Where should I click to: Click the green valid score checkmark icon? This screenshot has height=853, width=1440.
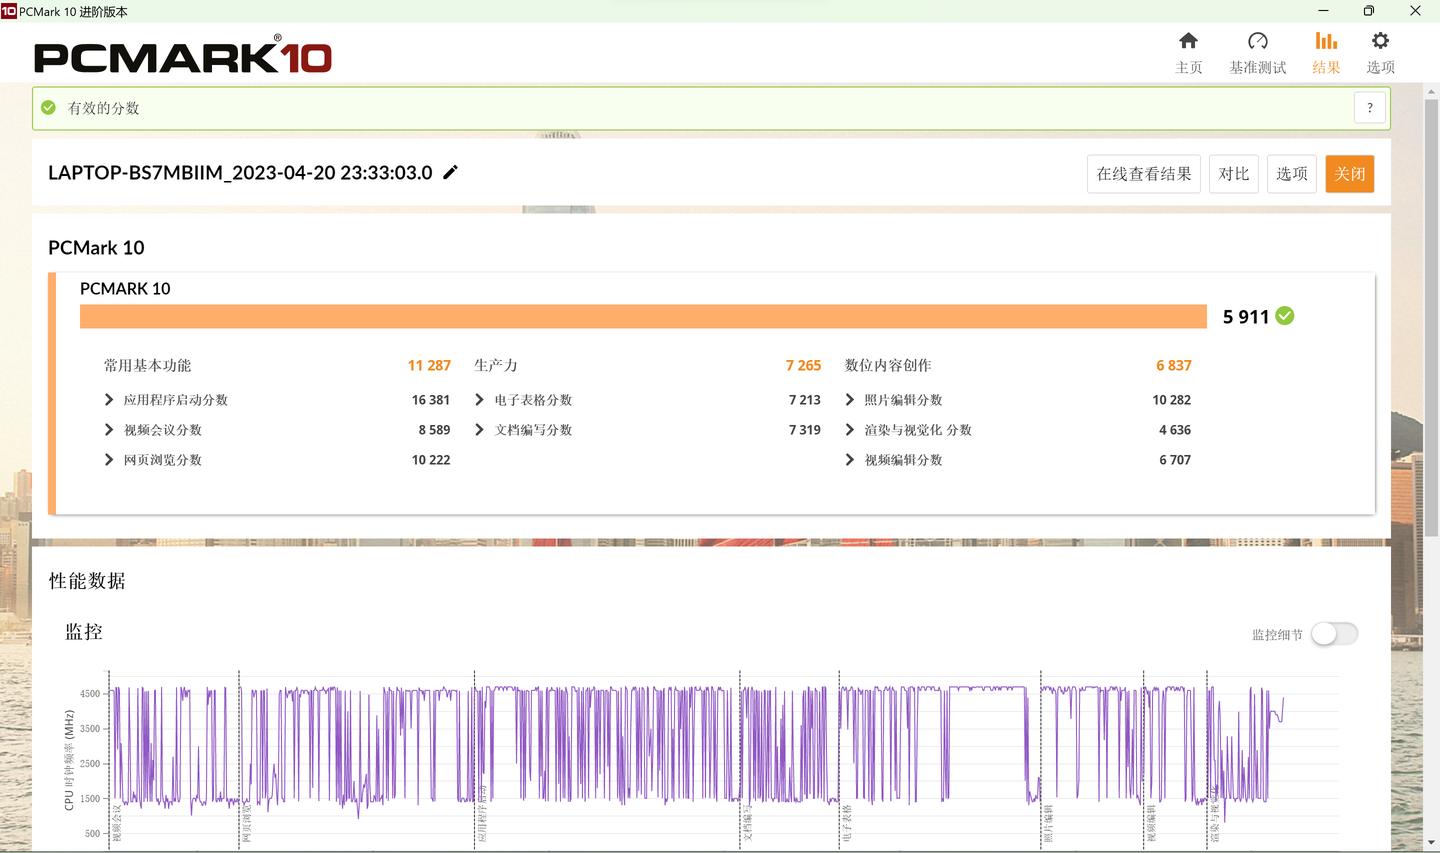(x=48, y=108)
